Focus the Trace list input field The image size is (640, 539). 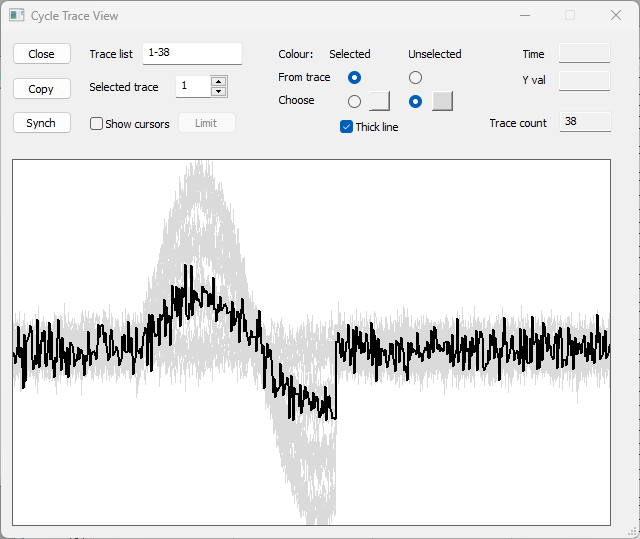tap(192, 53)
